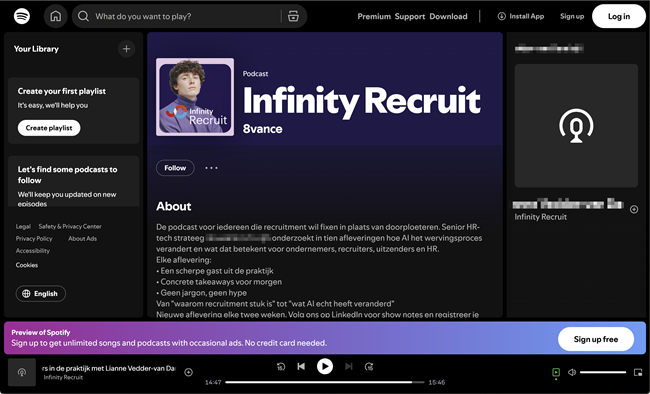The height and width of the screenshot is (394, 650).
Task: Skip forward 15 seconds
Action: [369, 367]
